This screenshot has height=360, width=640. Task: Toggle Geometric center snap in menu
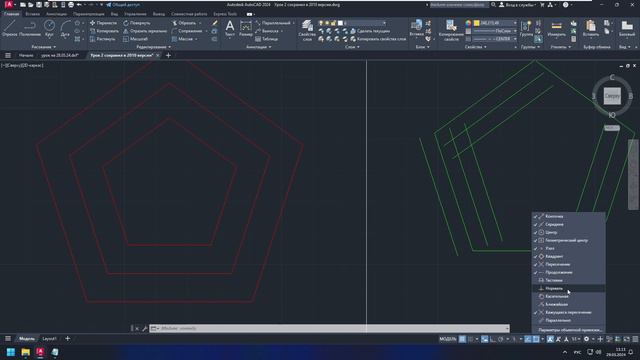point(569,240)
